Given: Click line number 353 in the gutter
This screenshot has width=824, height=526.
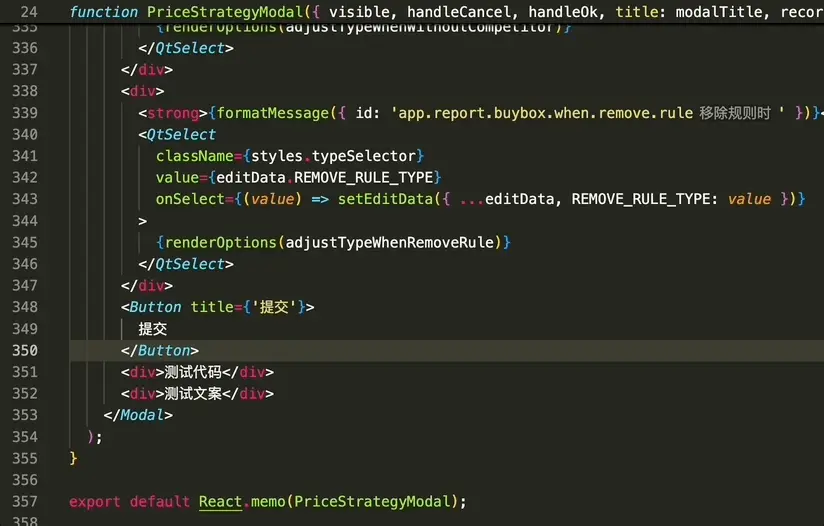Looking at the screenshot, I should click(x=25, y=415).
